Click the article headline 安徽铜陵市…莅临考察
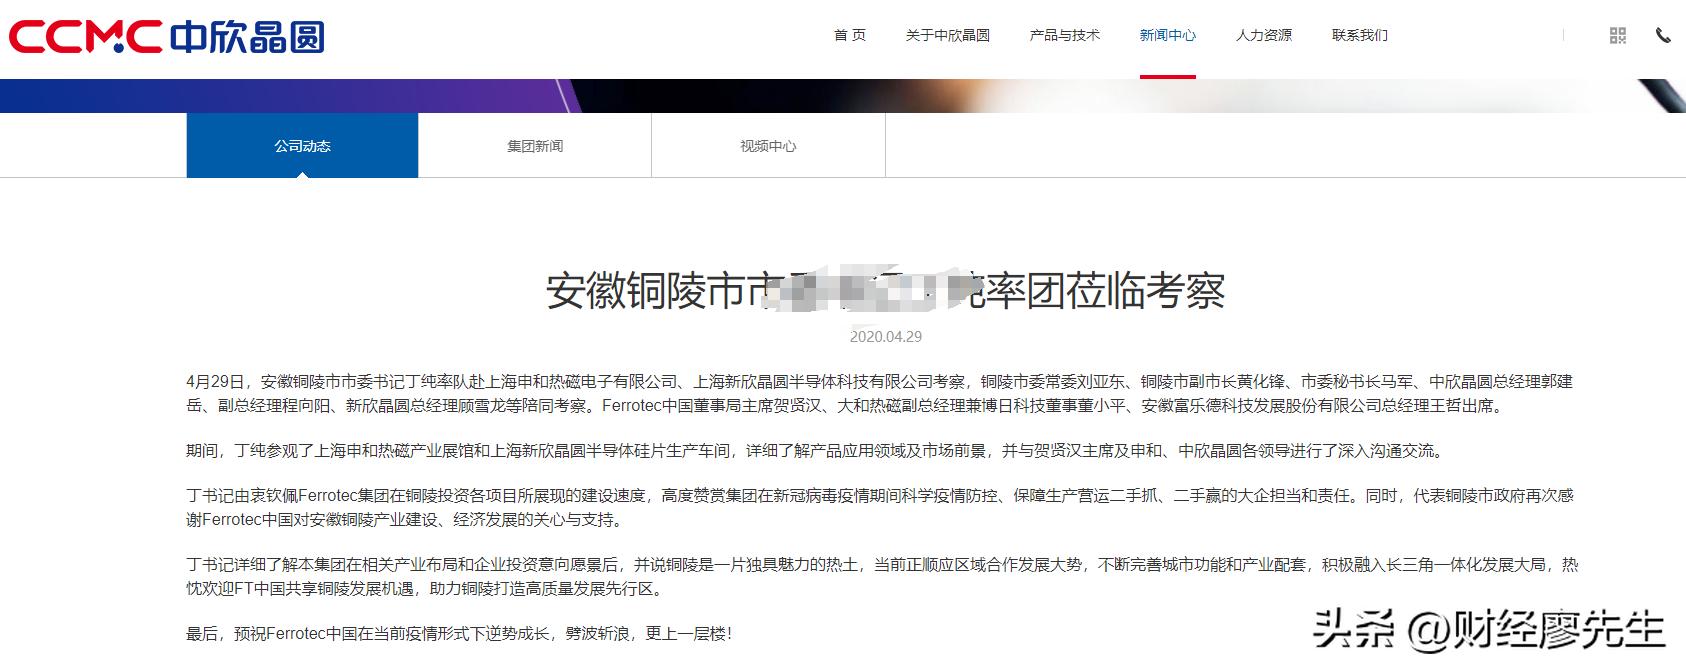1686x671 pixels. click(885, 291)
